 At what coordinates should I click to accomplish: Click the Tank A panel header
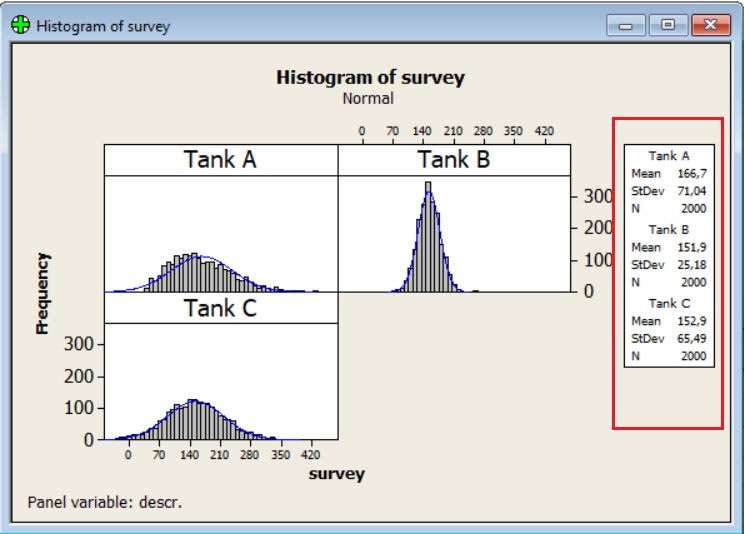220,160
